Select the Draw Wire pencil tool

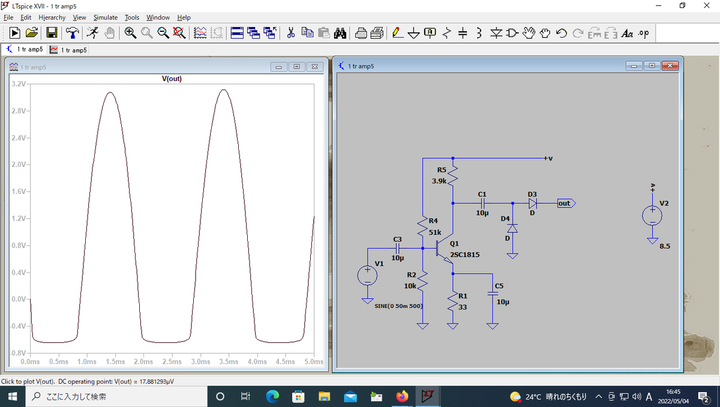pyautogui.click(x=397, y=33)
